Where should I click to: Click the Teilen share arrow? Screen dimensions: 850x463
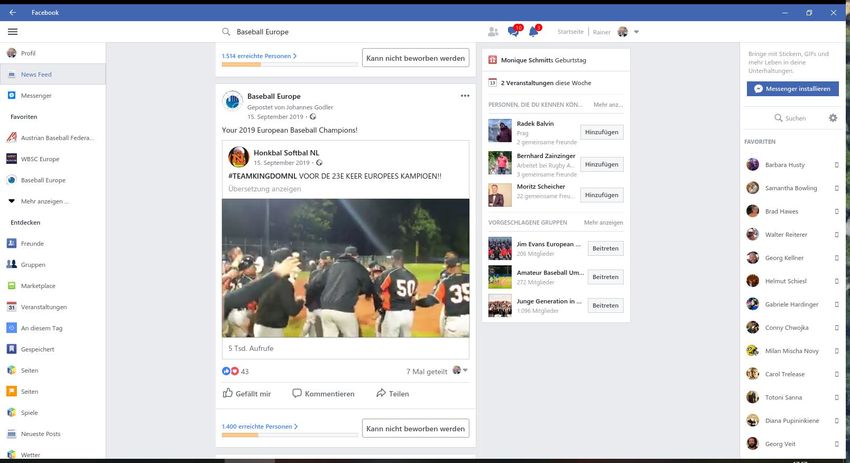pos(392,394)
